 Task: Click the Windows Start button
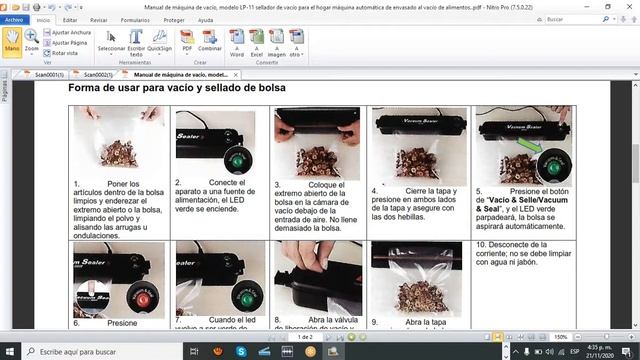click(x=10, y=351)
